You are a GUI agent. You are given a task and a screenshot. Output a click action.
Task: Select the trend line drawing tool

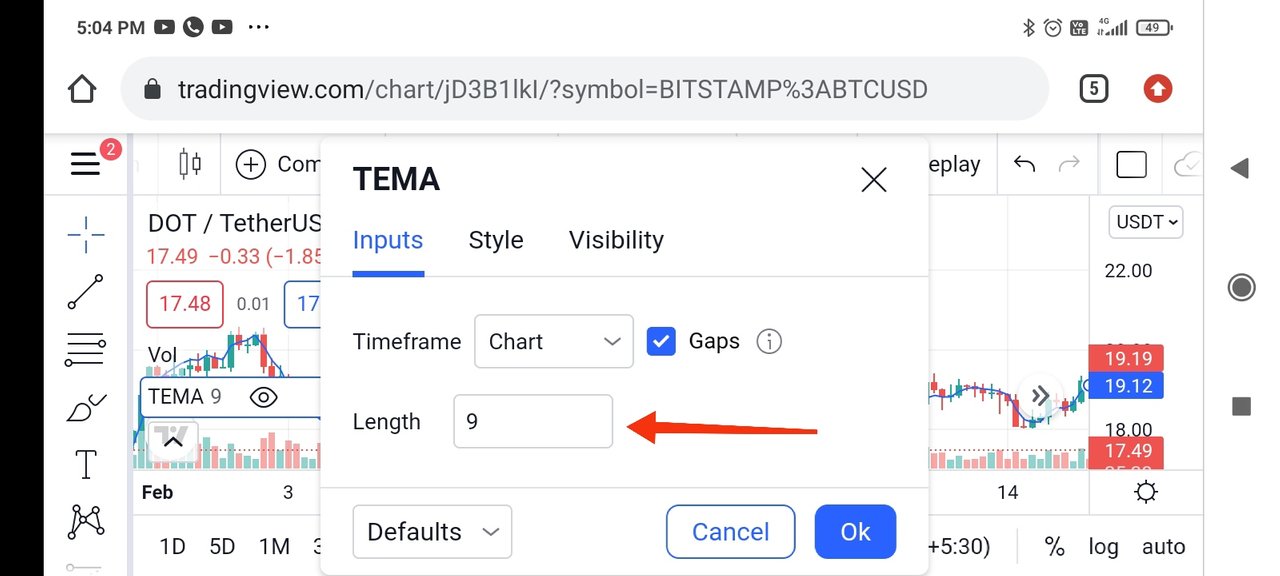(x=86, y=291)
